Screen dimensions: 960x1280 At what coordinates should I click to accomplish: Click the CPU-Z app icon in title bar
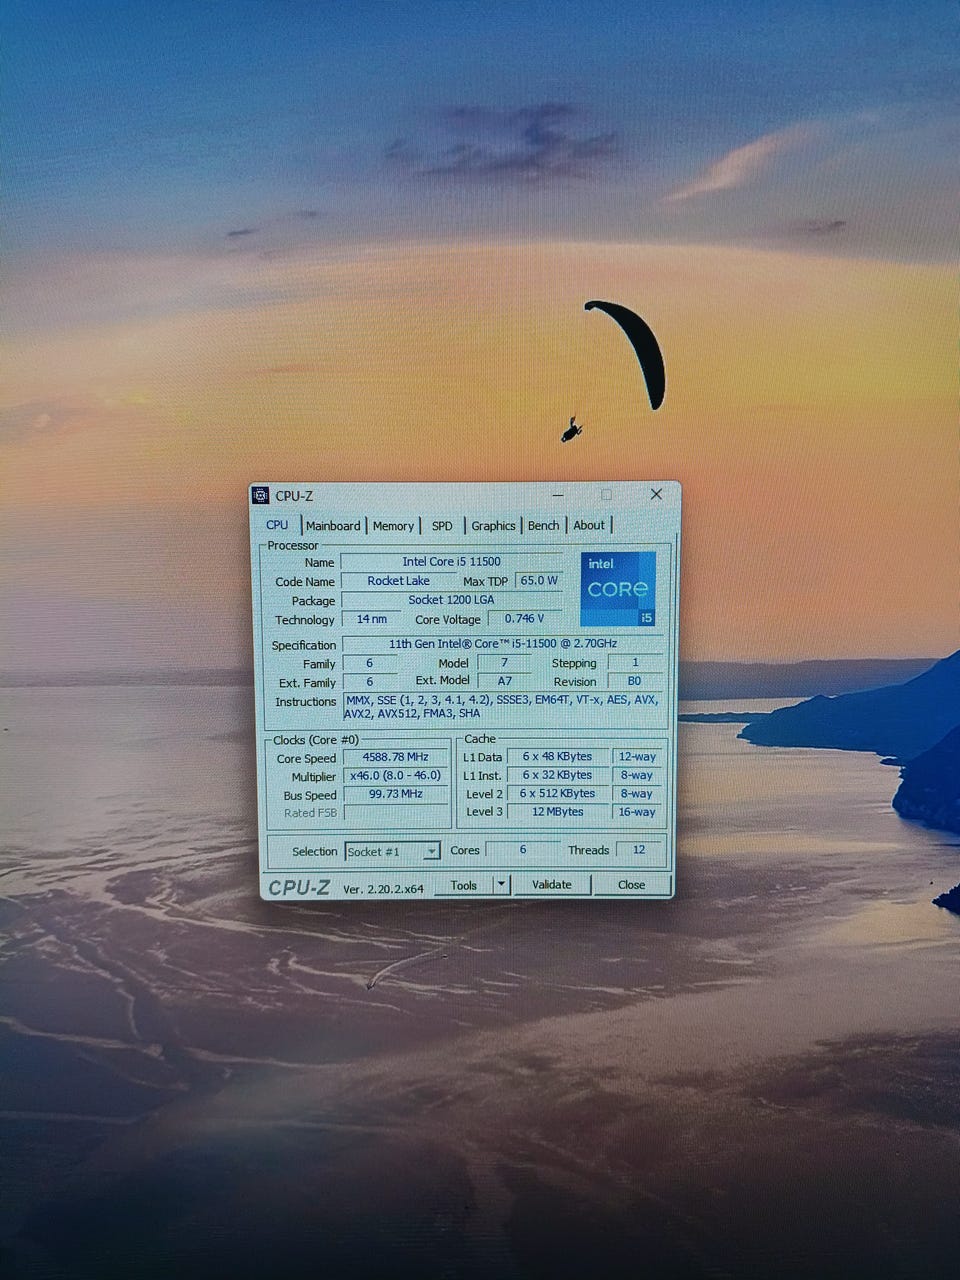coord(261,495)
